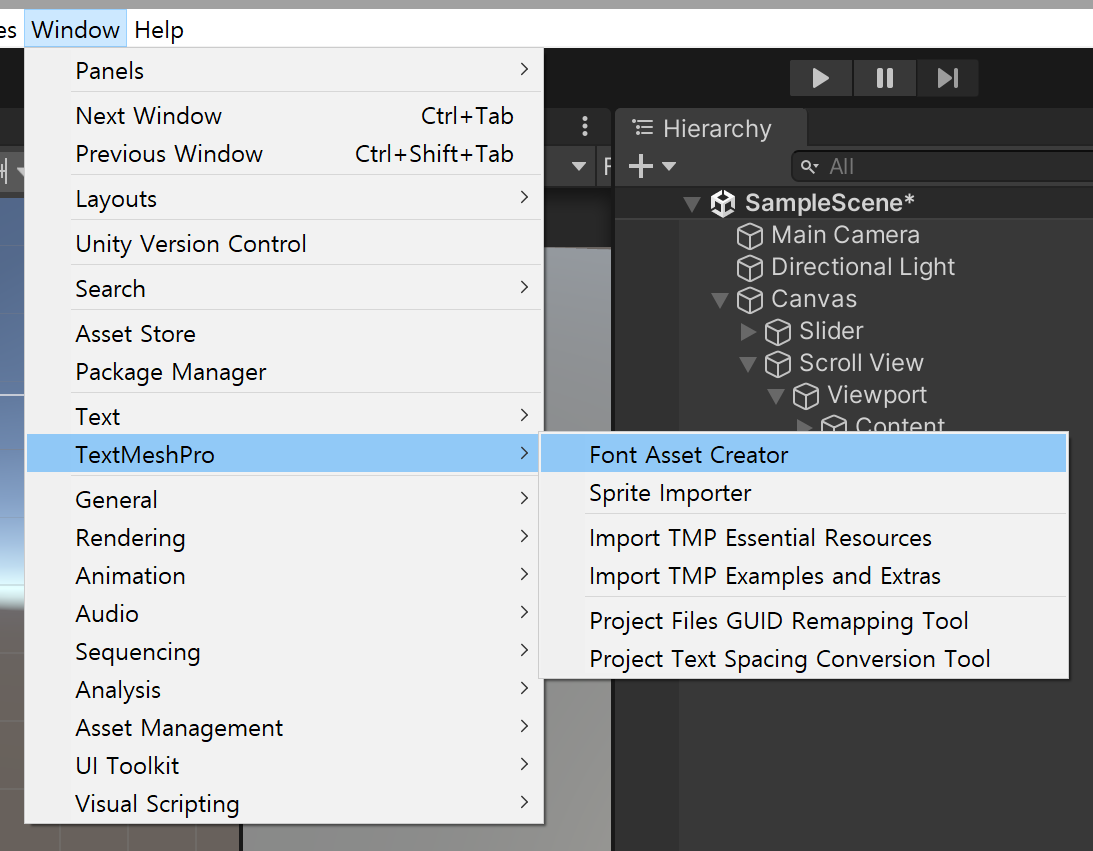The image size is (1093, 851).
Task: Open the Analysis submenu
Action: coord(284,690)
